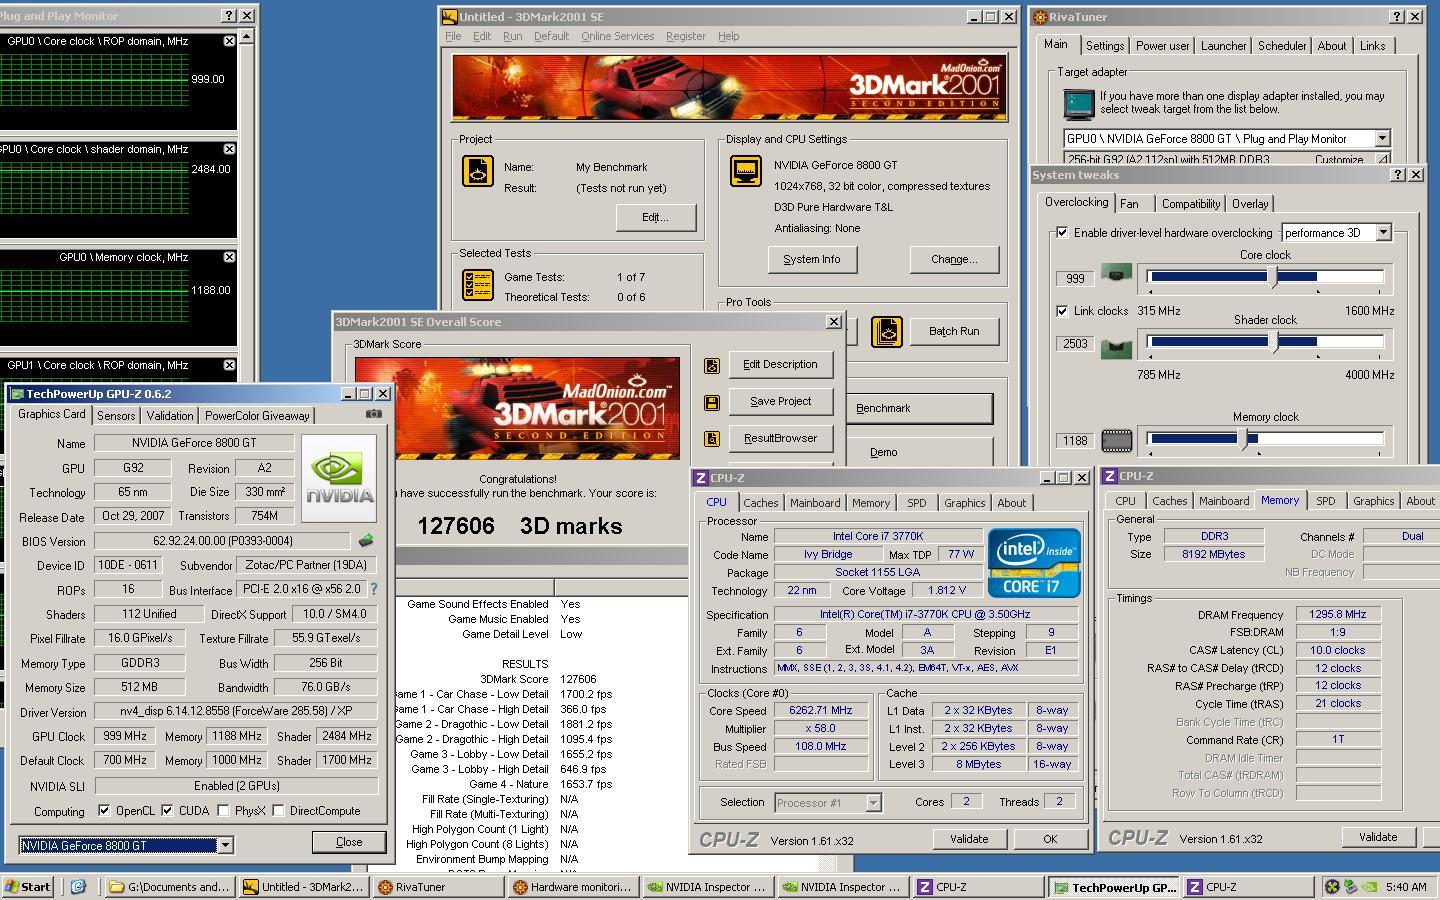Toggle the DirectCompute checkbox in GPU-Z
The image size is (1440, 900).
tap(278, 811)
